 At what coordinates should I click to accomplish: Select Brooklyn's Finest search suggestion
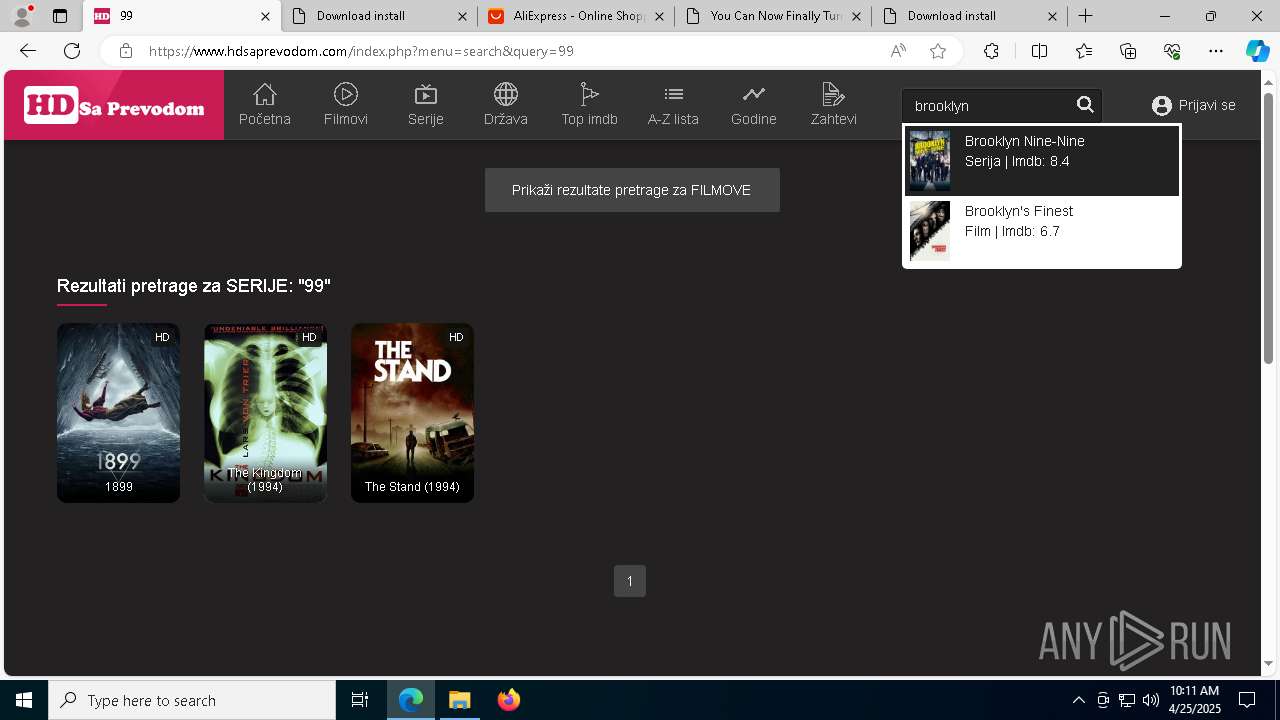[1042, 231]
